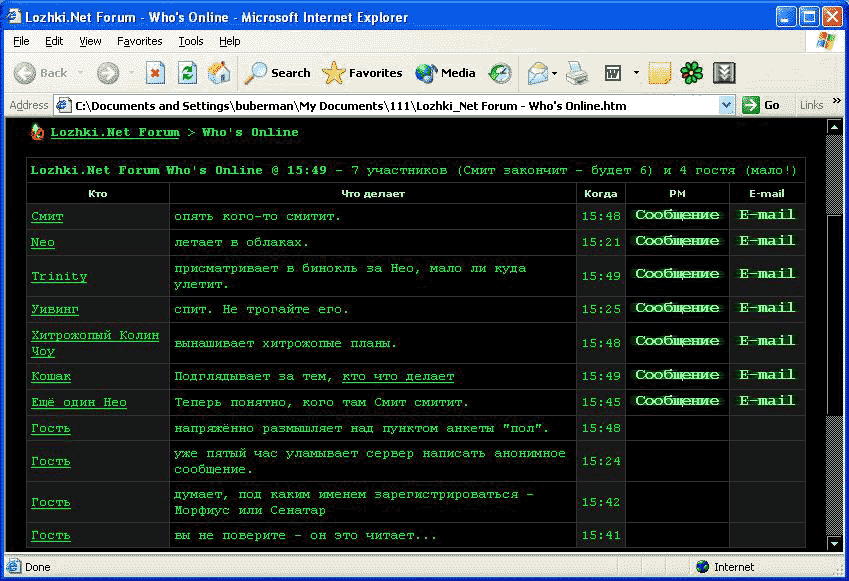Click the Stop loading toolbar icon

pos(155,73)
